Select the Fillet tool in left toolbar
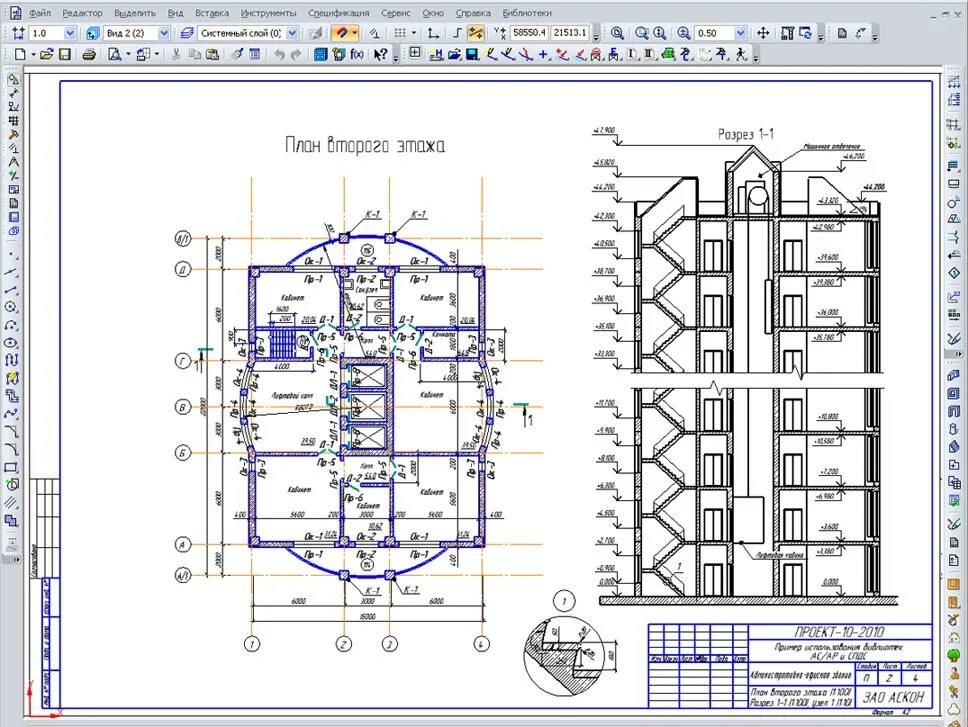The width and height of the screenshot is (968, 727). pos(12,449)
